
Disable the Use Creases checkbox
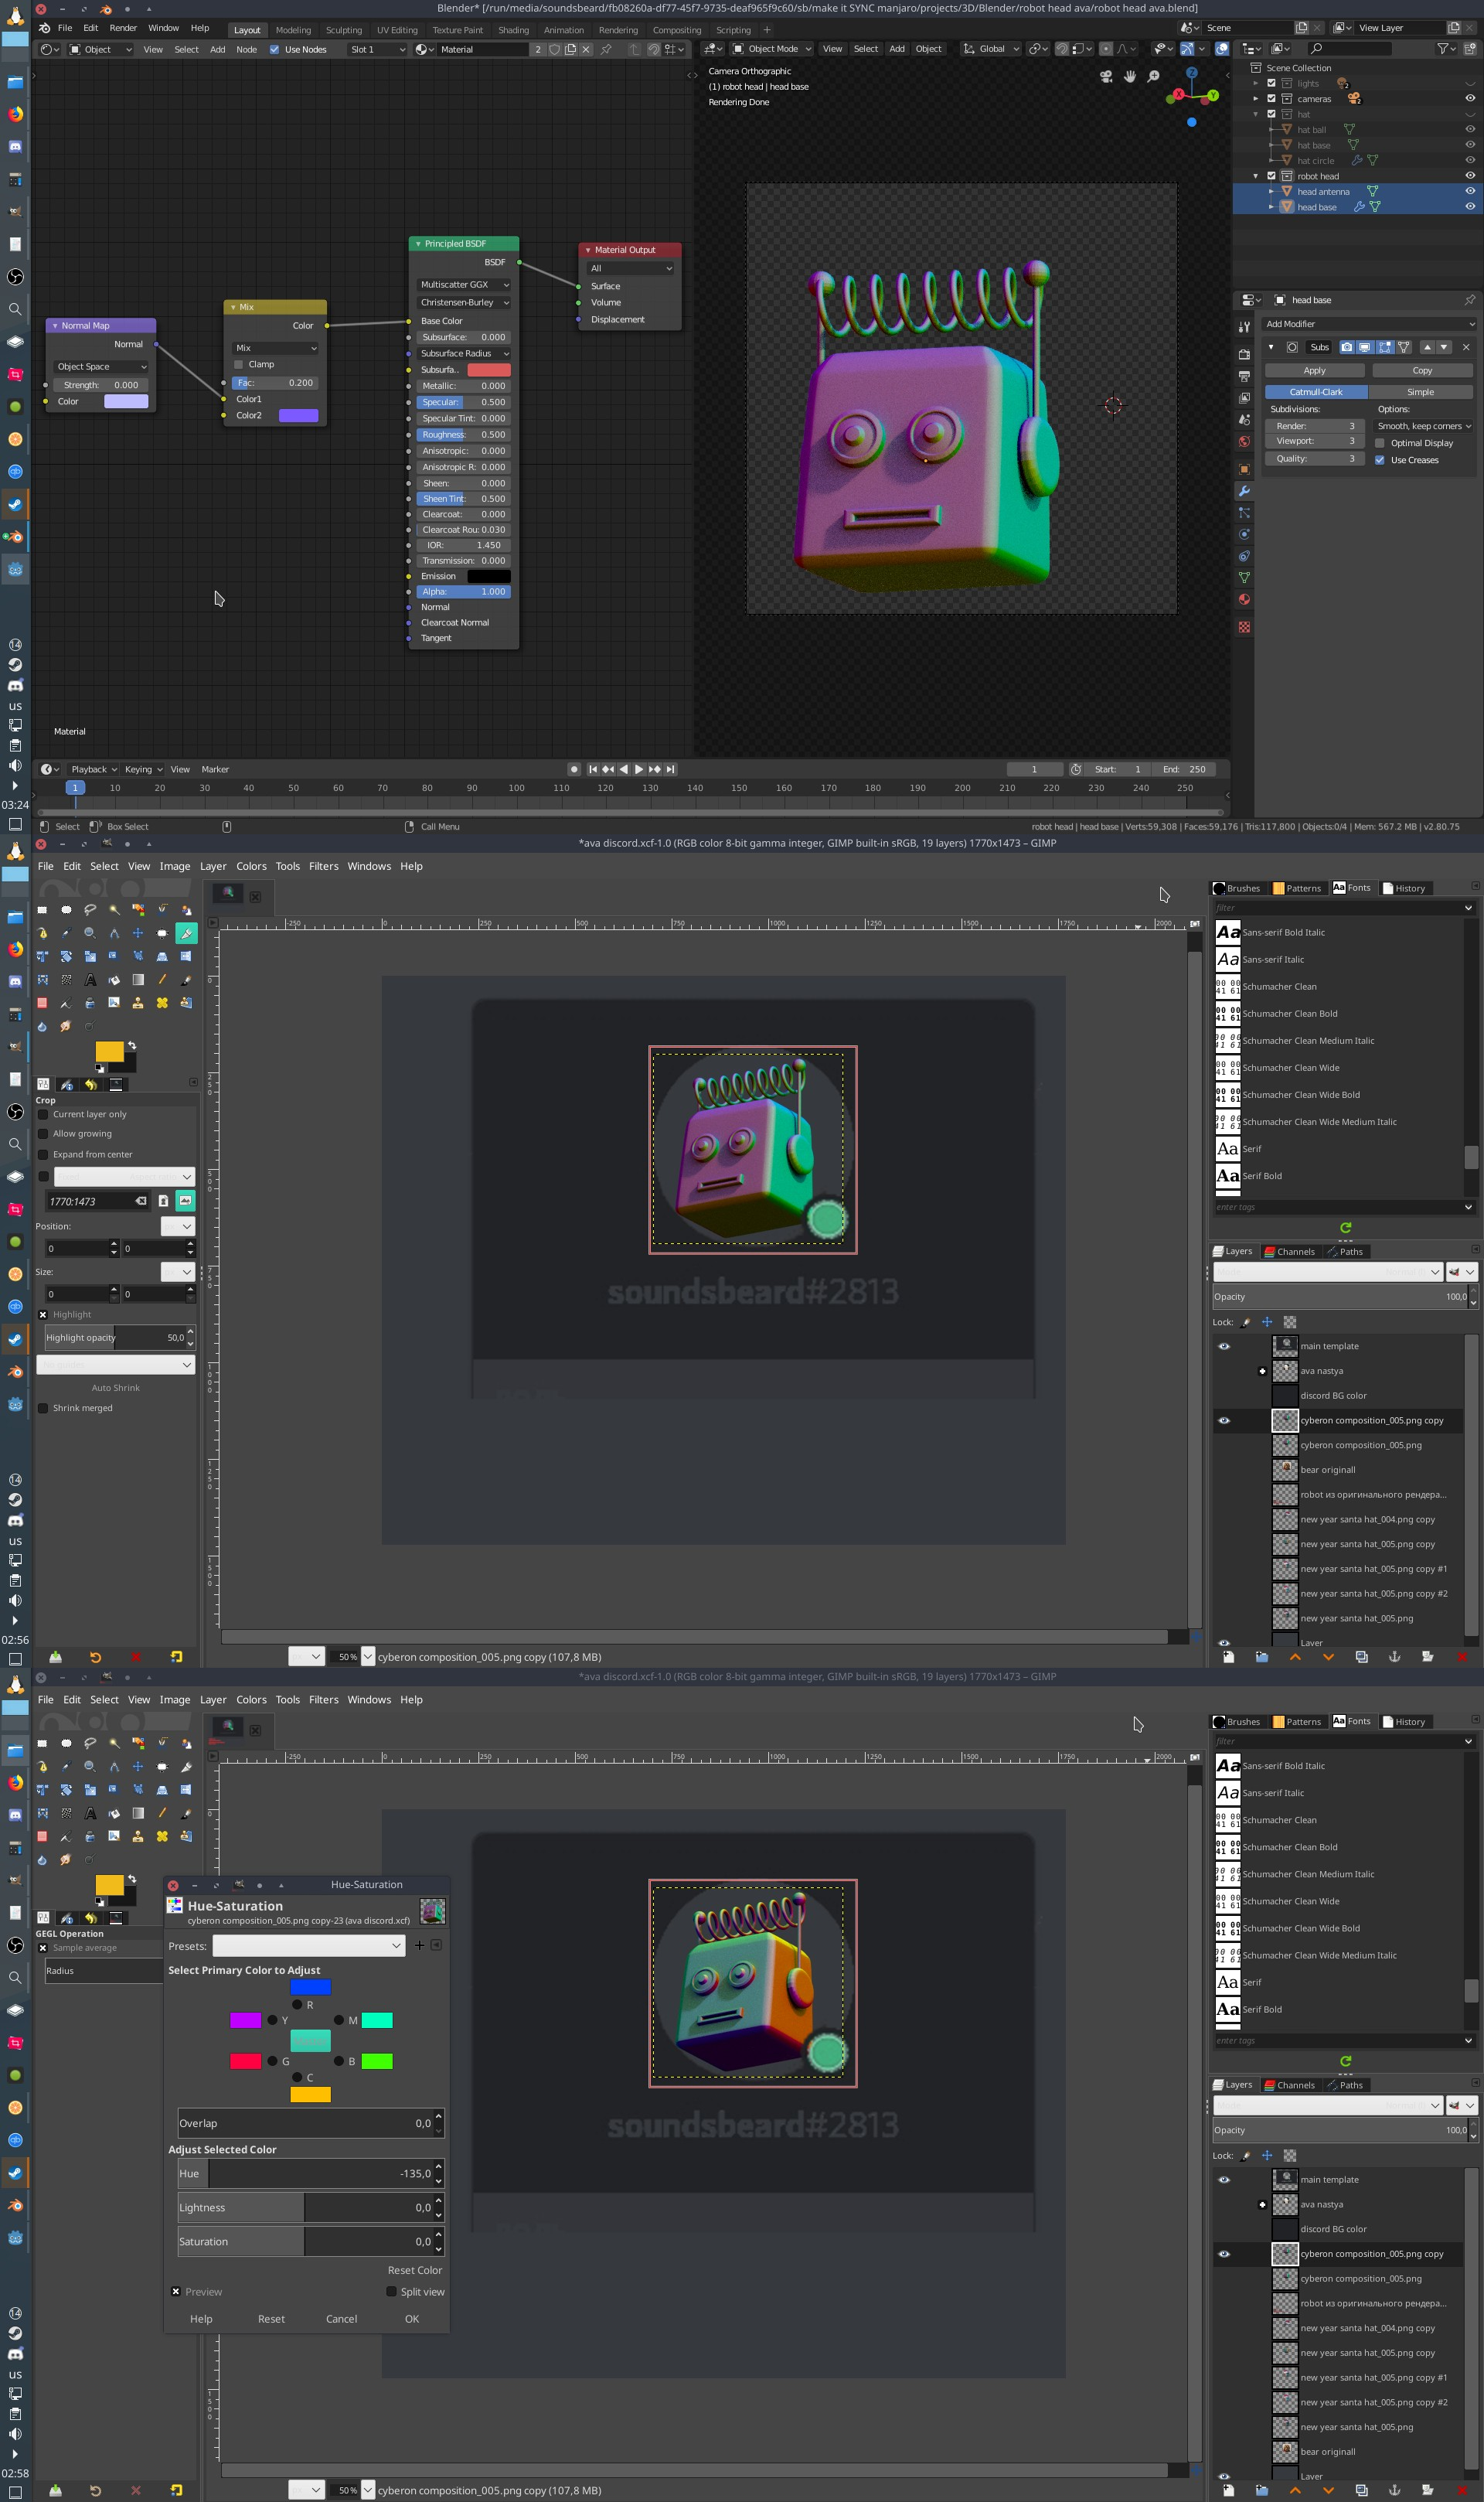pyautogui.click(x=1380, y=460)
